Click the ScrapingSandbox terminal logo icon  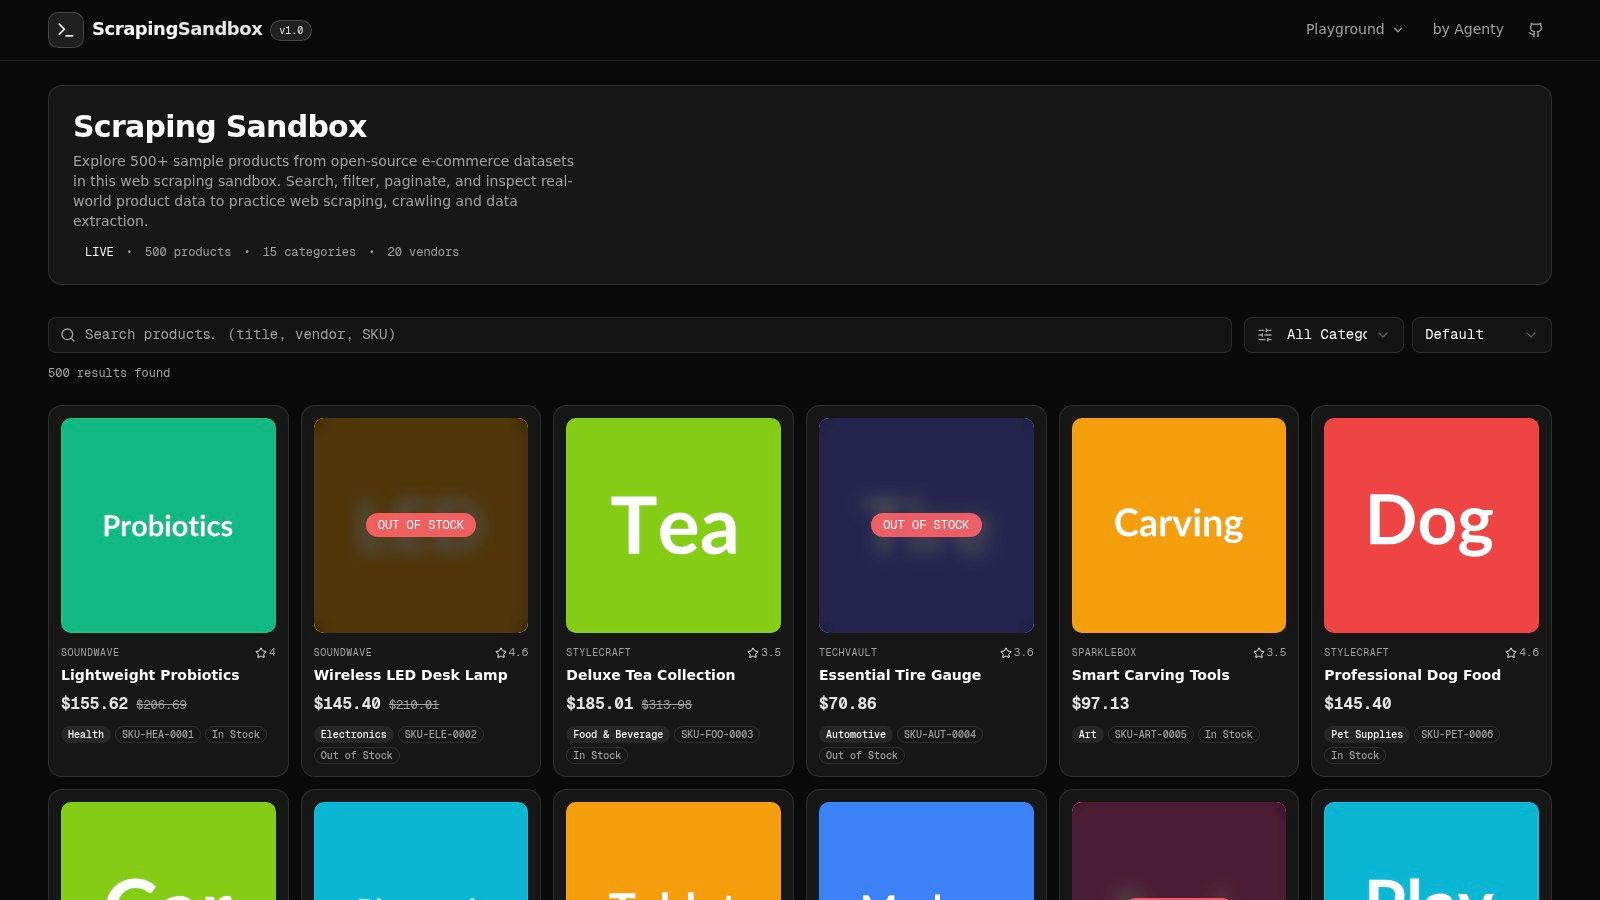pos(66,30)
